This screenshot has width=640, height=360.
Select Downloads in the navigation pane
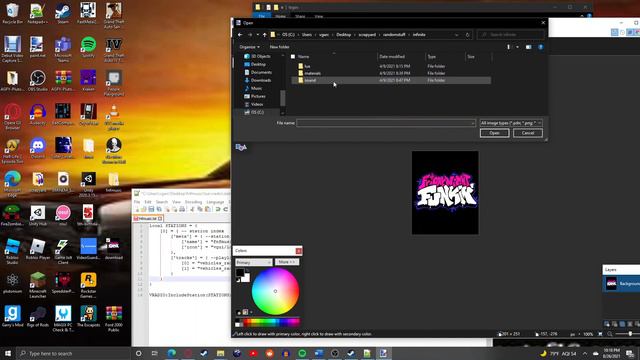click(260, 80)
